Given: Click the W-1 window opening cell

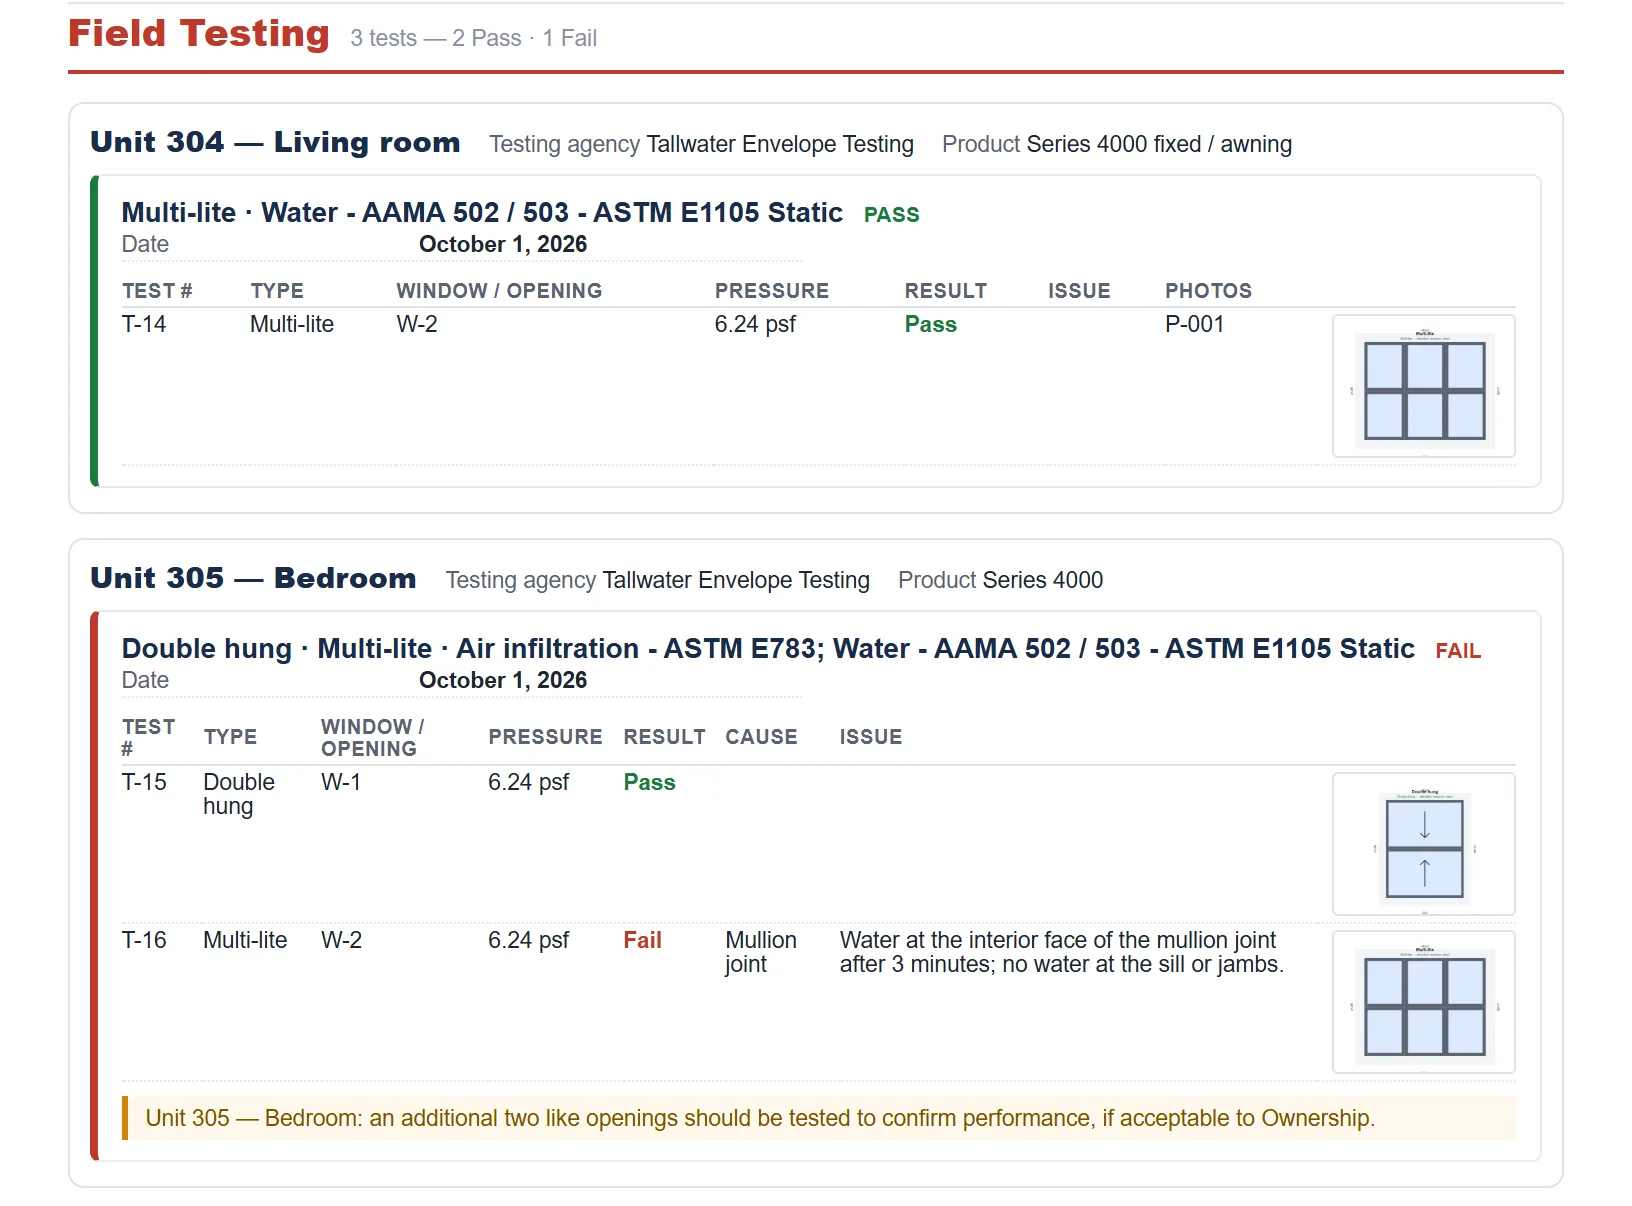Looking at the screenshot, I should (x=341, y=782).
